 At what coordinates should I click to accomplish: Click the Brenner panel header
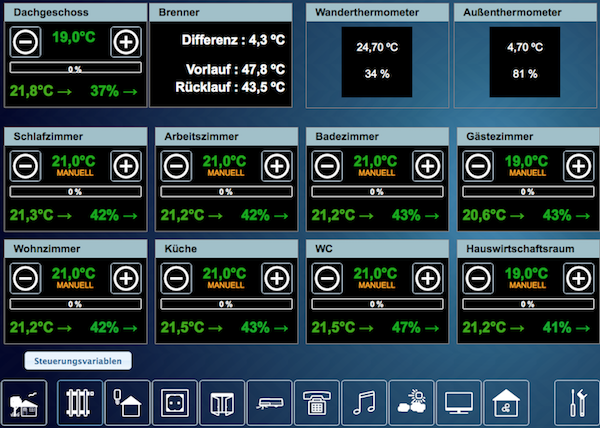click(x=220, y=13)
